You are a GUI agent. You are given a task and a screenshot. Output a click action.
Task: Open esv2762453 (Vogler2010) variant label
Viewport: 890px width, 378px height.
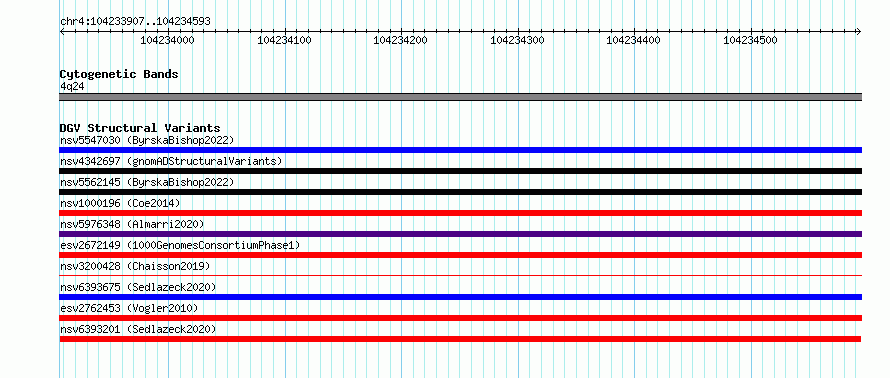point(129,308)
